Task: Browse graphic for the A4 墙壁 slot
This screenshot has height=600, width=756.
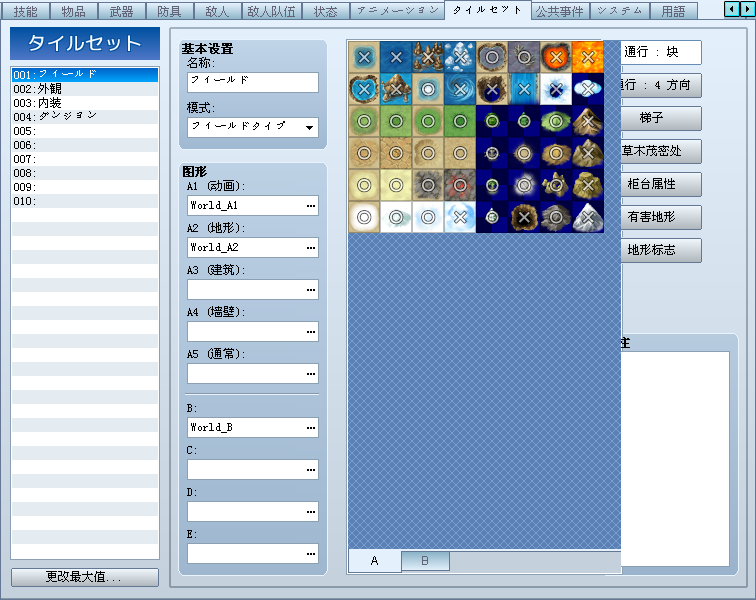Action: tap(310, 332)
